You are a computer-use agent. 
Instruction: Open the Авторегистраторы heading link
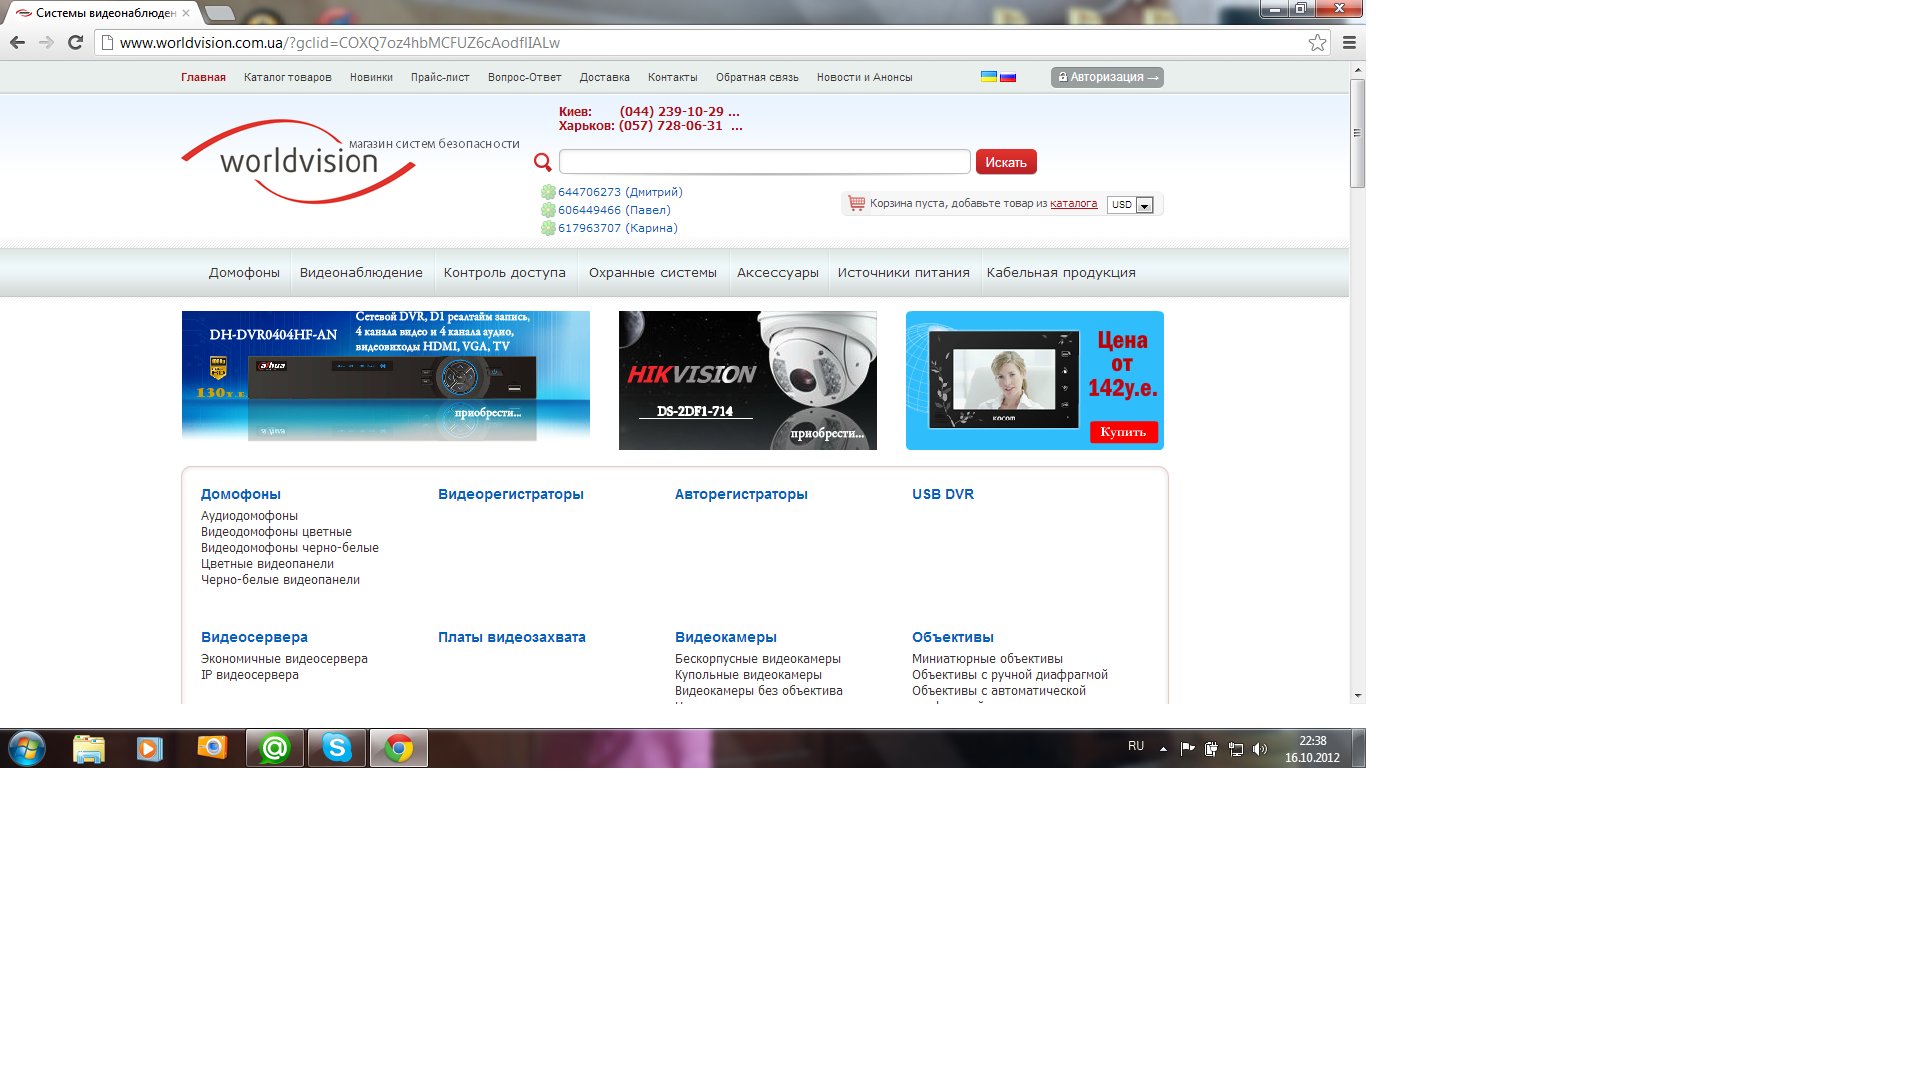[x=741, y=494]
